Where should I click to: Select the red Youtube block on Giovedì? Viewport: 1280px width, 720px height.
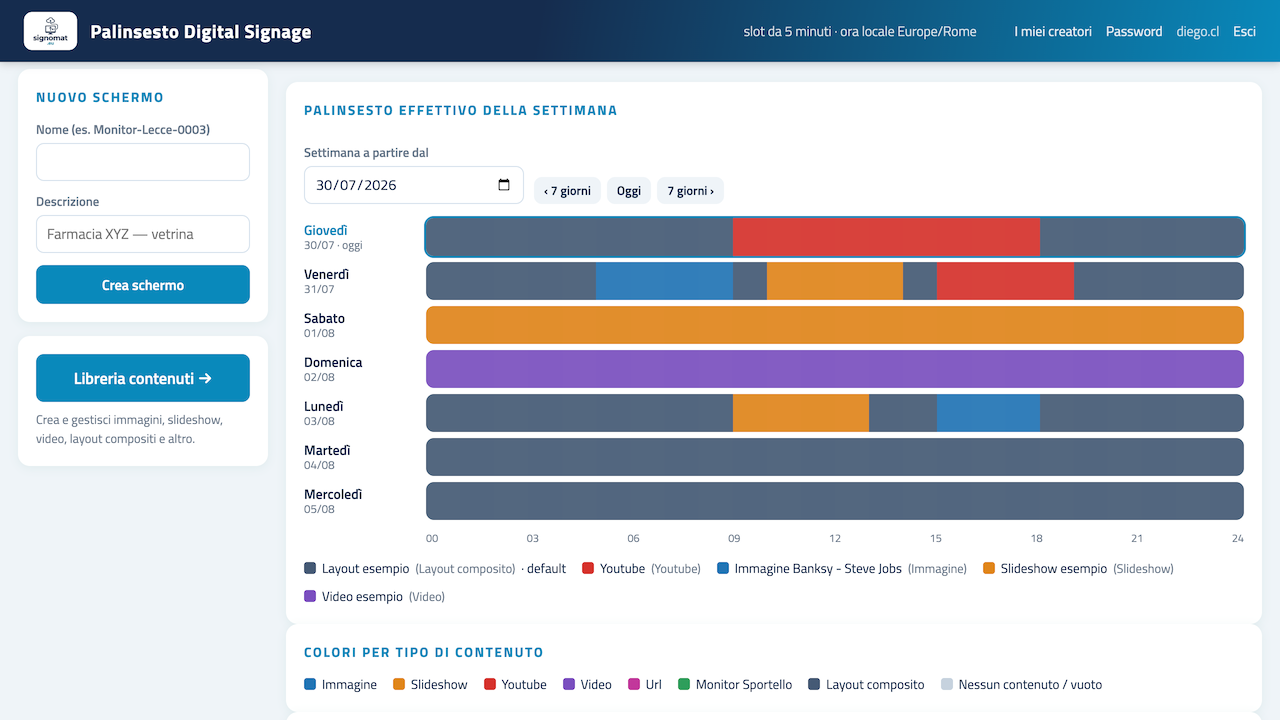pos(886,237)
